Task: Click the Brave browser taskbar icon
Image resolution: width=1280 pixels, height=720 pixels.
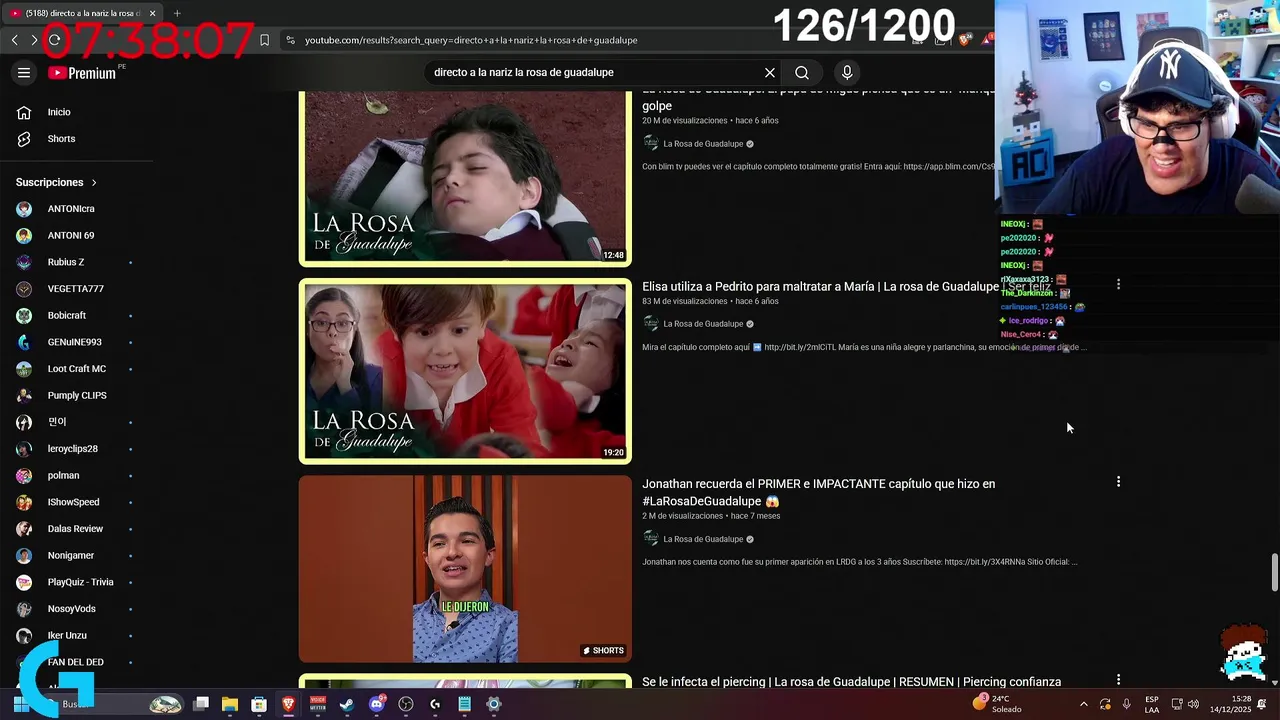Action: (288, 704)
